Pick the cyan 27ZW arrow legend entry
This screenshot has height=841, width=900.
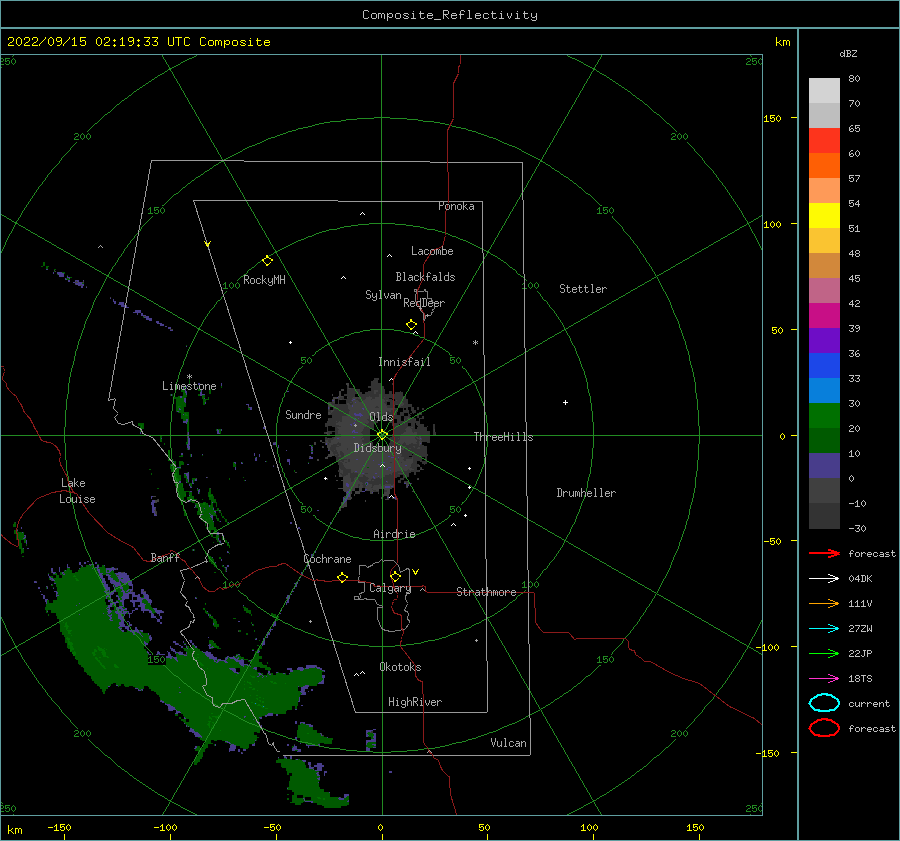(x=824, y=629)
